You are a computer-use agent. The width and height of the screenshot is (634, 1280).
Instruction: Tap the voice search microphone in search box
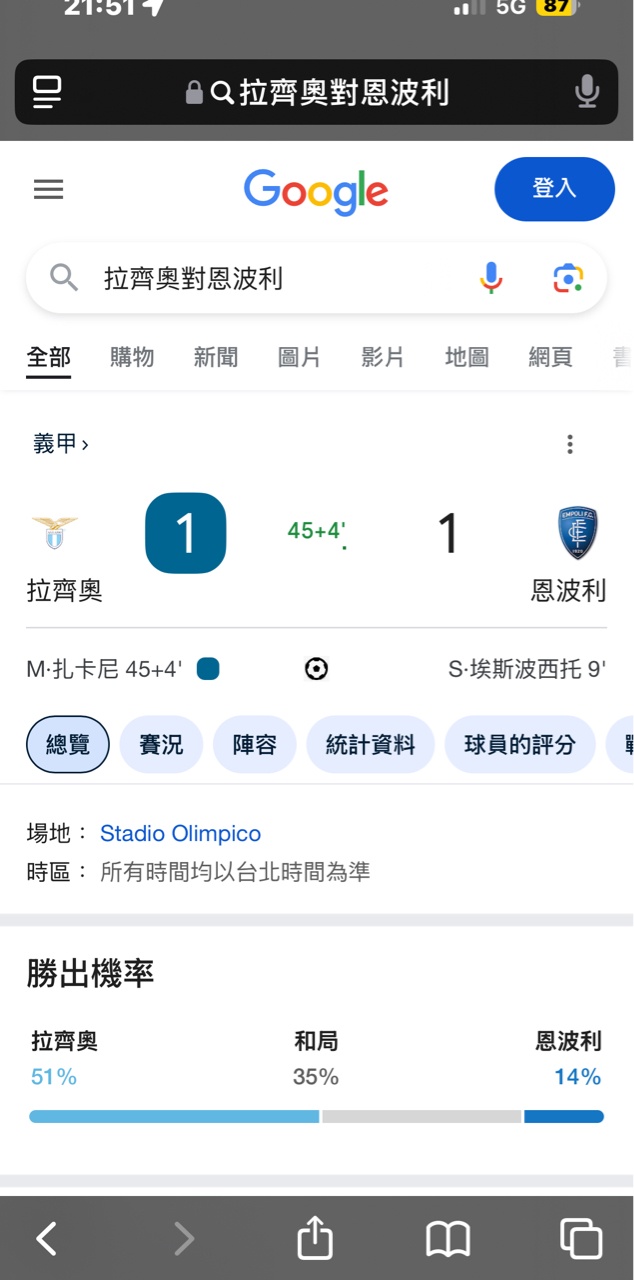[x=490, y=278]
